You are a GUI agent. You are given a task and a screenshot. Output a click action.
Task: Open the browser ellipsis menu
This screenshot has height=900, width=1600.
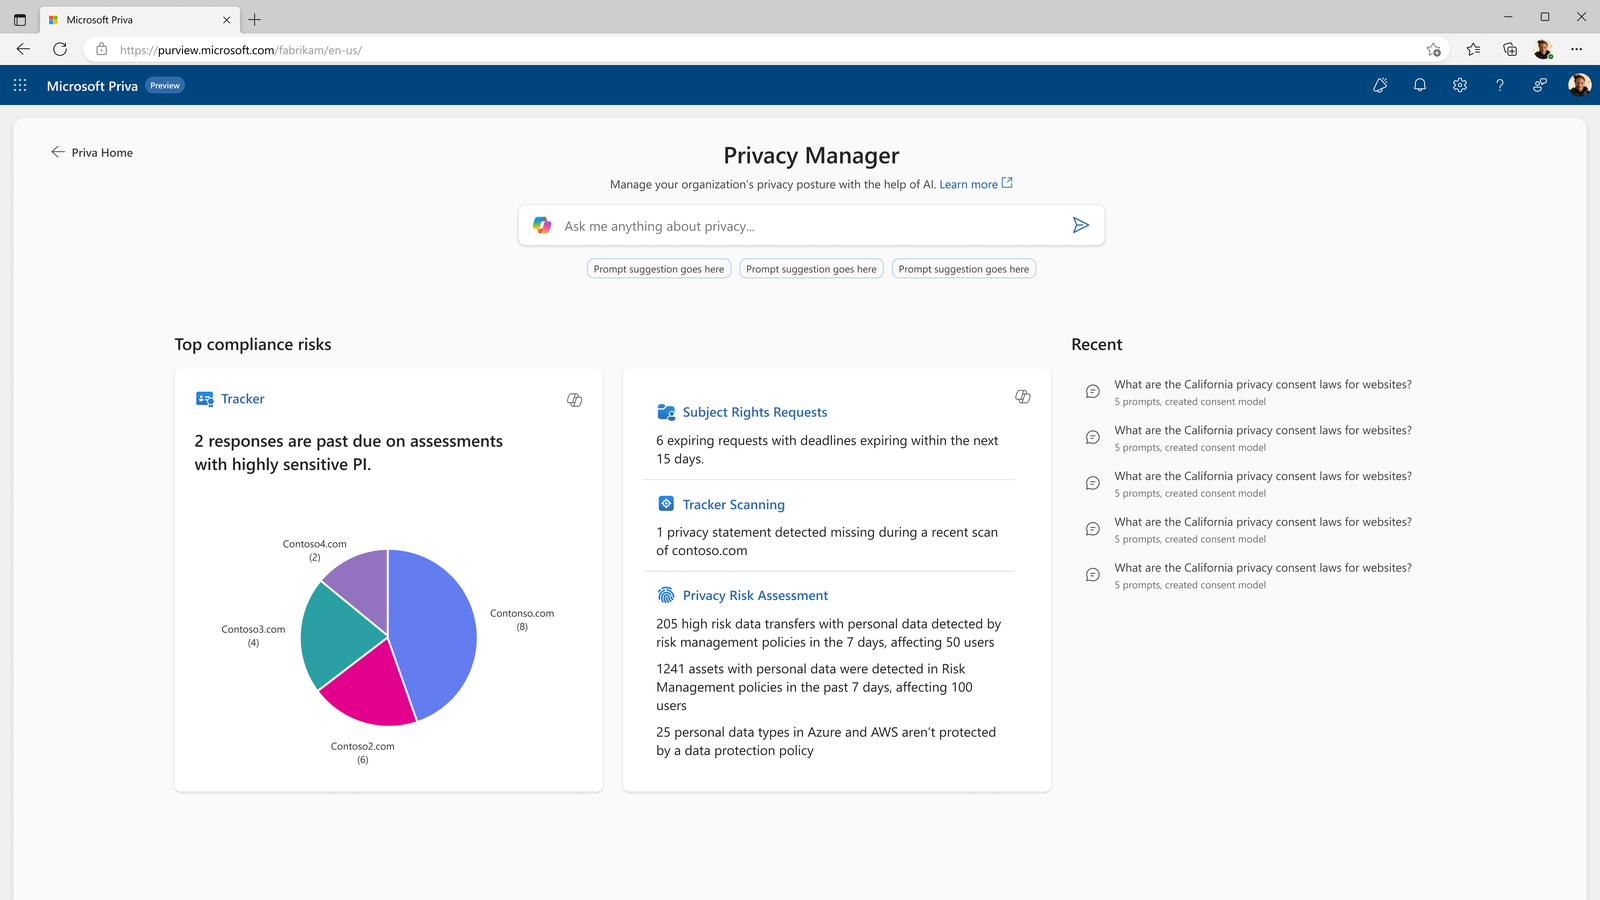(x=1577, y=49)
